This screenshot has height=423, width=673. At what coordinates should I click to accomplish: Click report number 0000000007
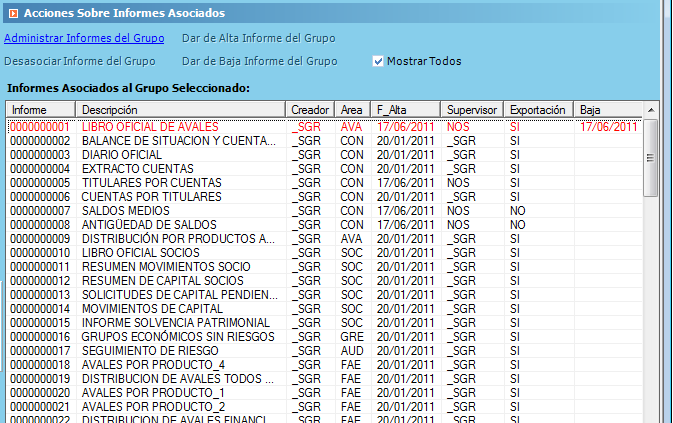40,211
